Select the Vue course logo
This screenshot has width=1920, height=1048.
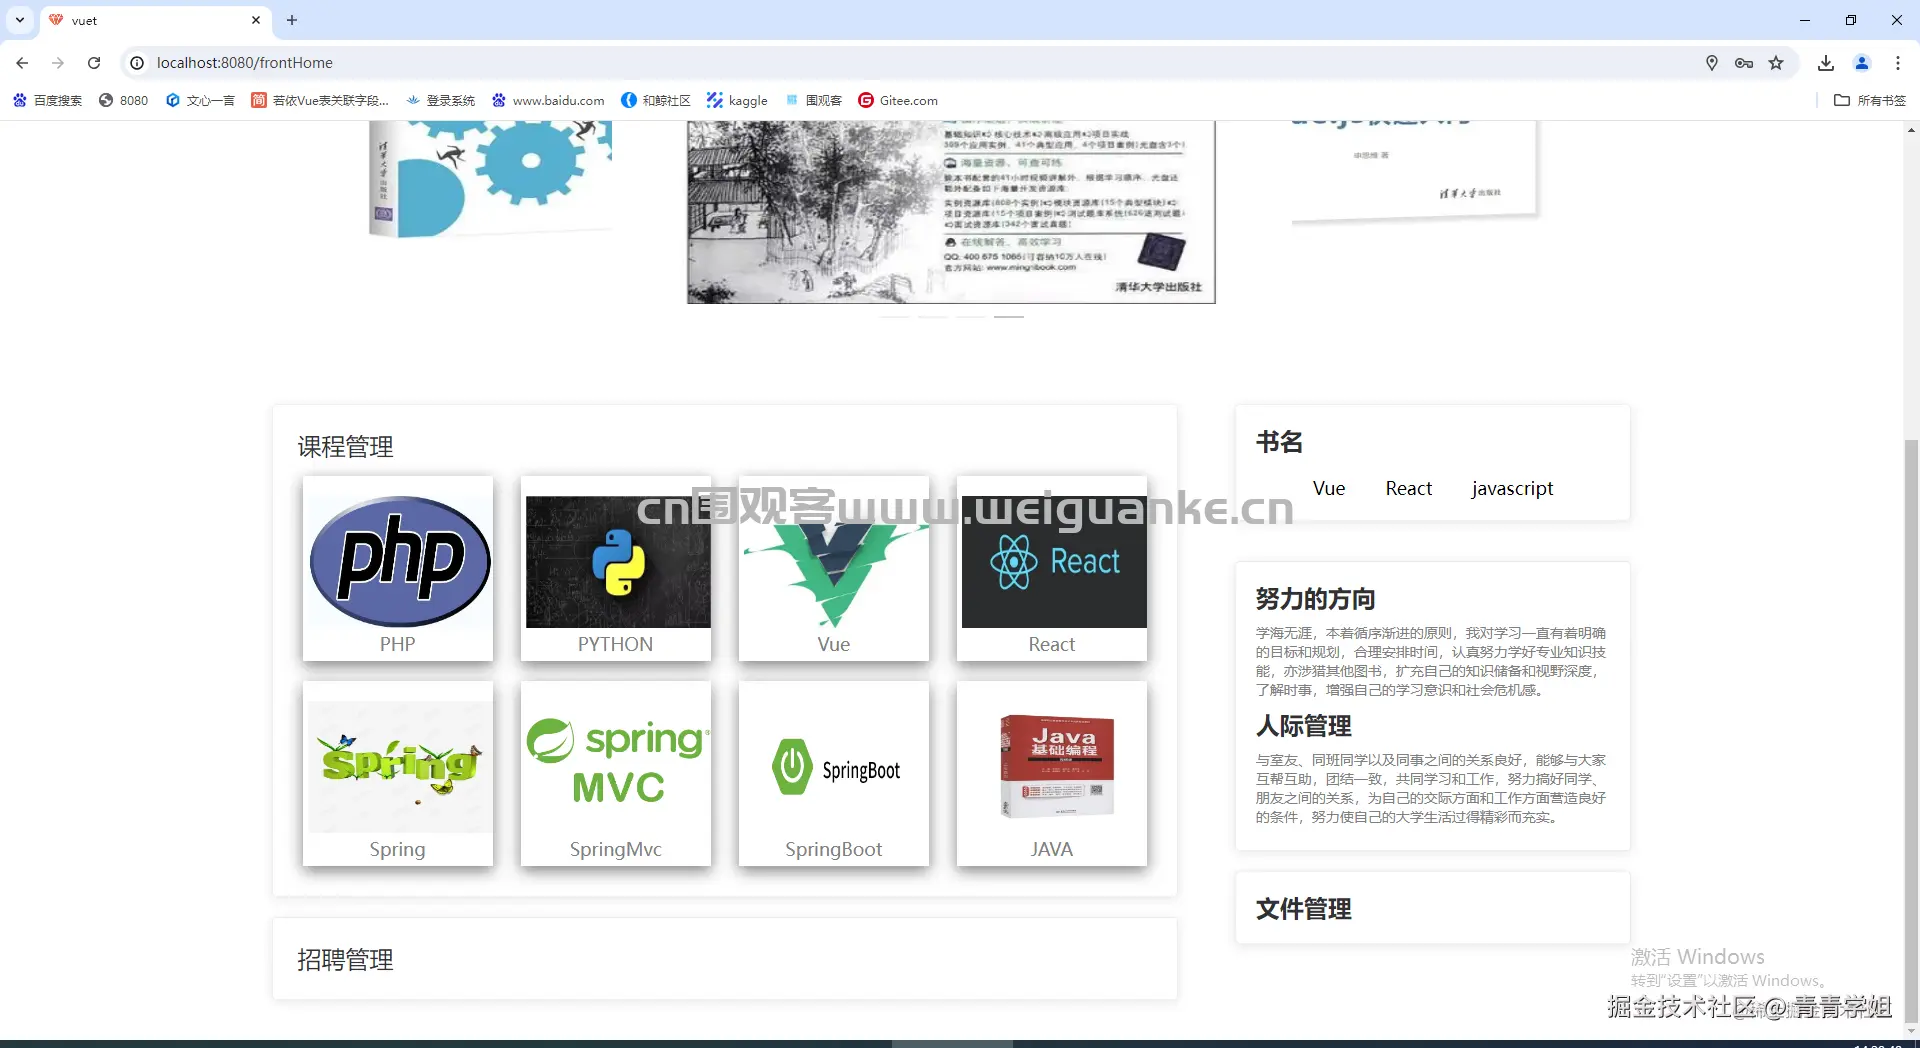coord(834,561)
